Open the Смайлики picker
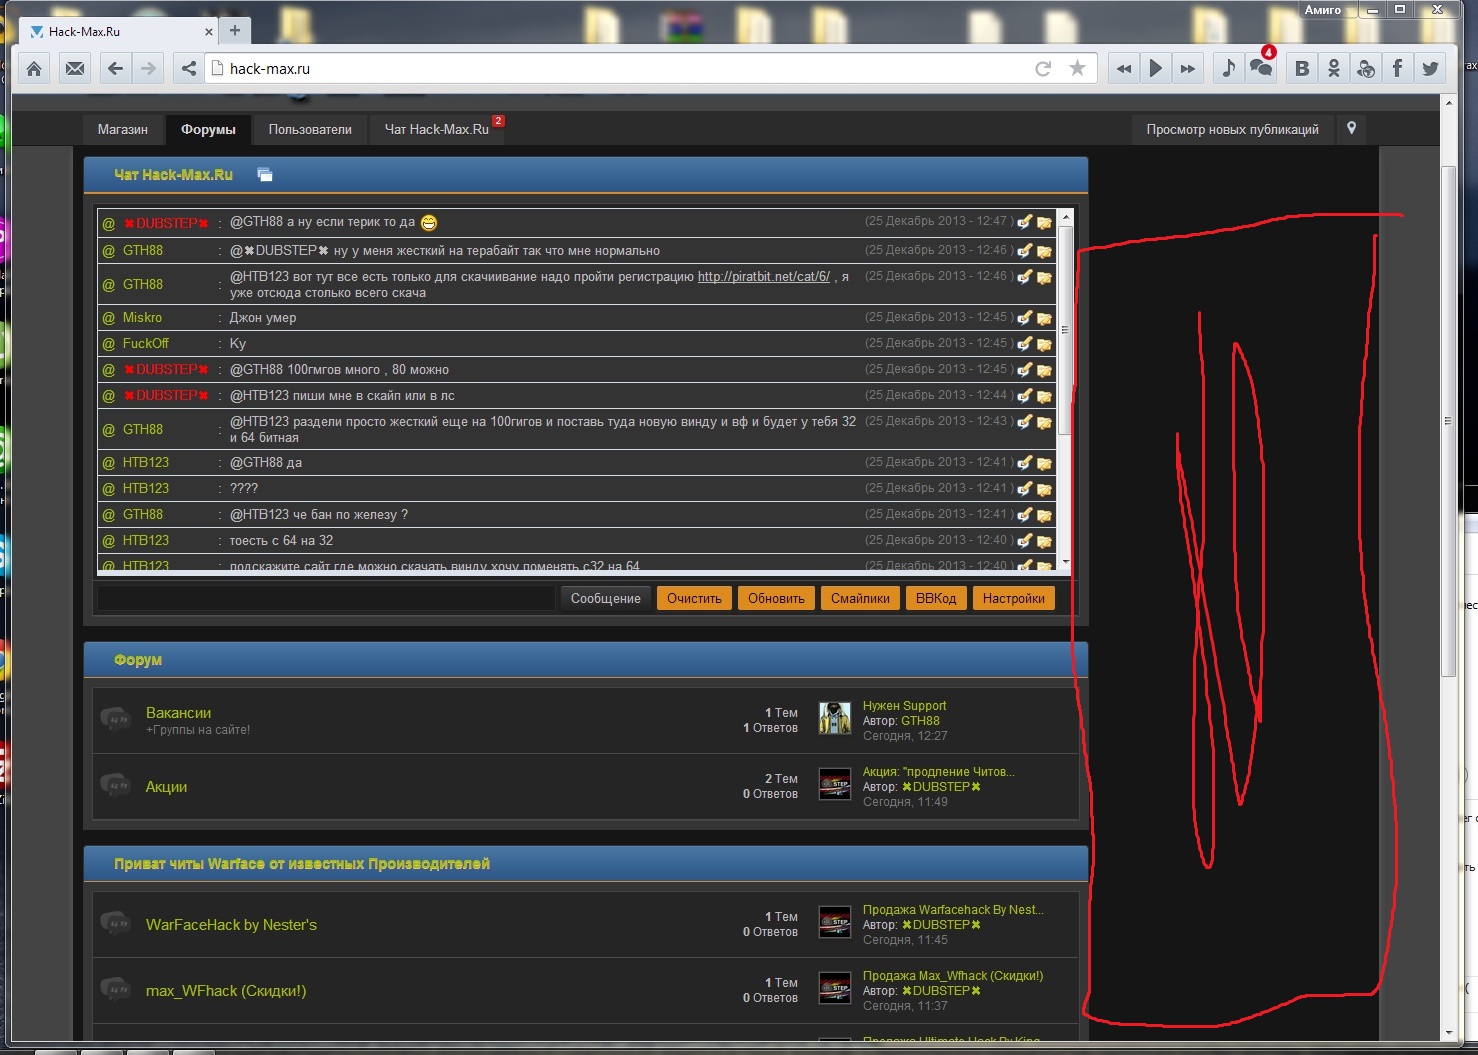The width and height of the screenshot is (1478, 1055). 860,598
